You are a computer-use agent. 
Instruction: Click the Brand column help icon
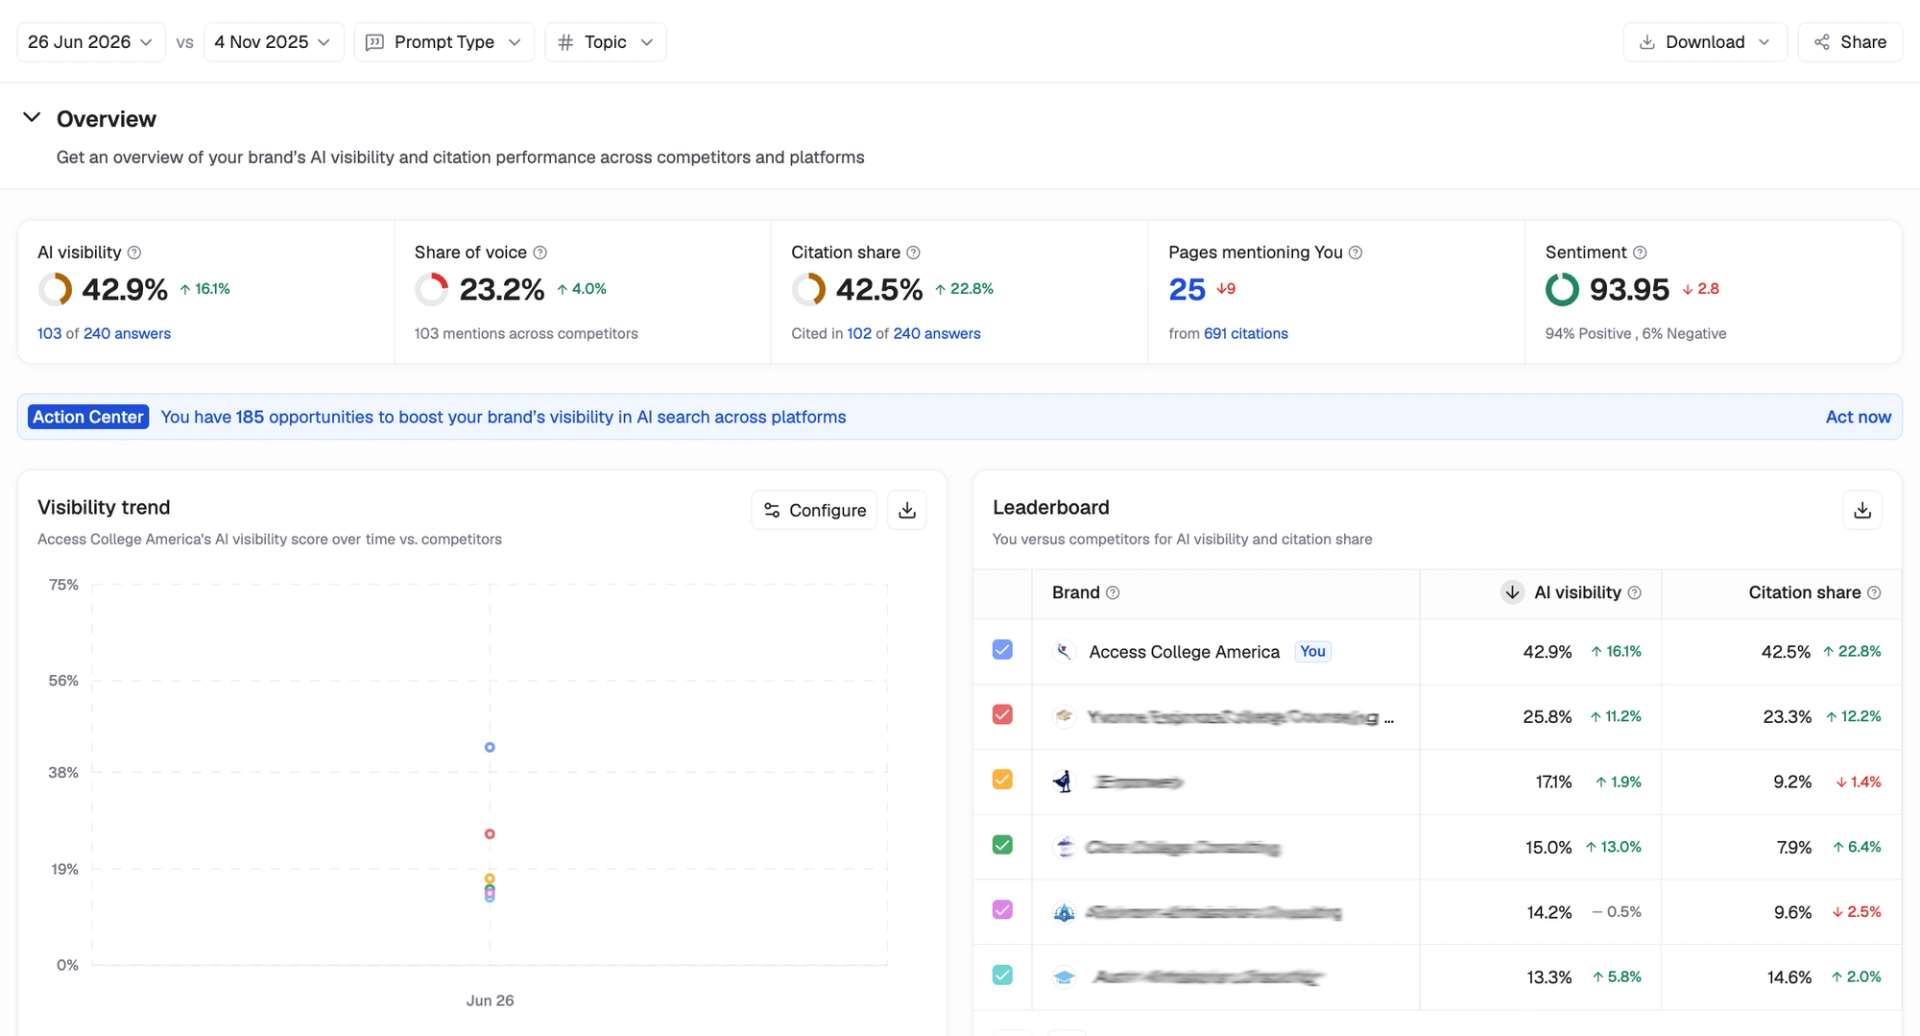1113,593
